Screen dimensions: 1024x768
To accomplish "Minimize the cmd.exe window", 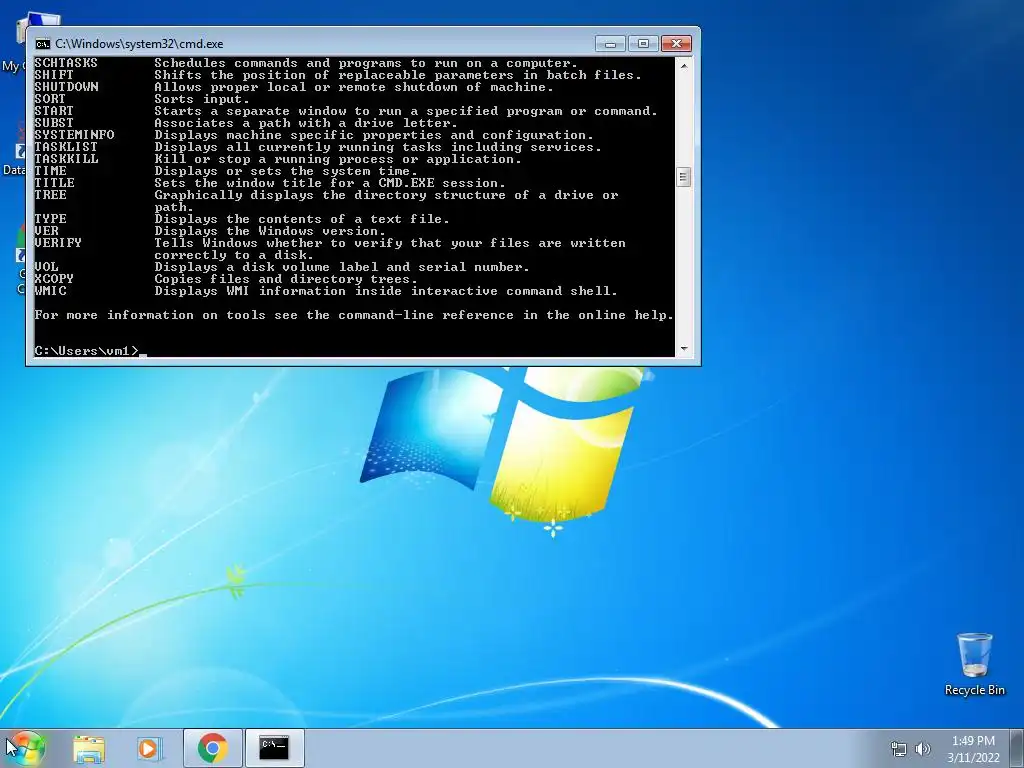I will [611, 44].
